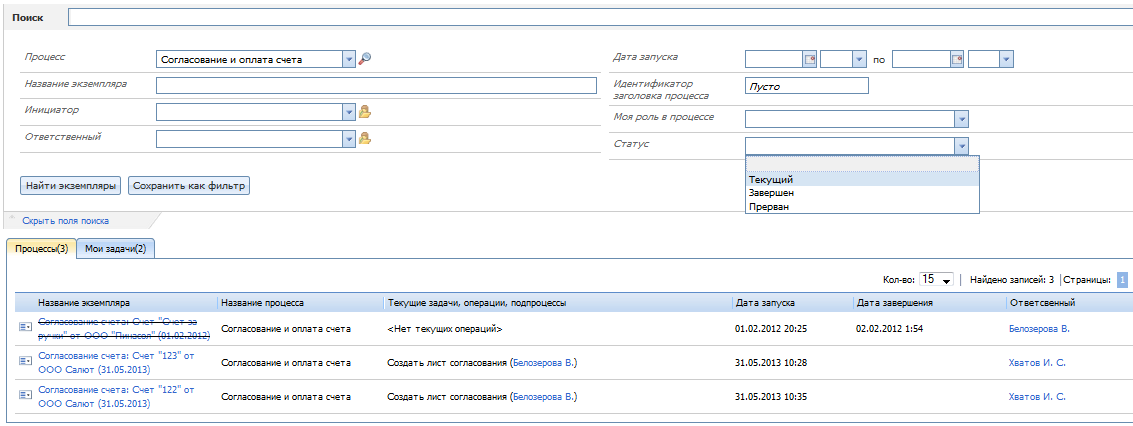The height and width of the screenshot is (426, 1133).
Task: Open the Моя роль в процессе dropdown
Action: click(x=961, y=119)
